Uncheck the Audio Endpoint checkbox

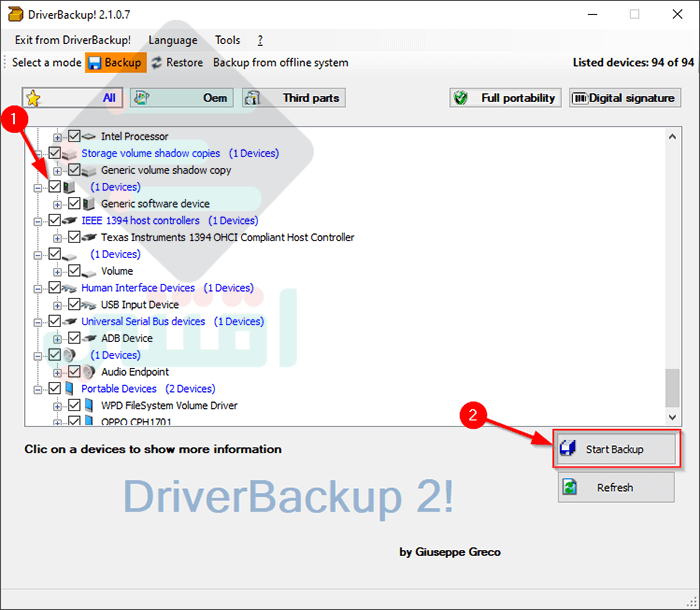[74, 372]
